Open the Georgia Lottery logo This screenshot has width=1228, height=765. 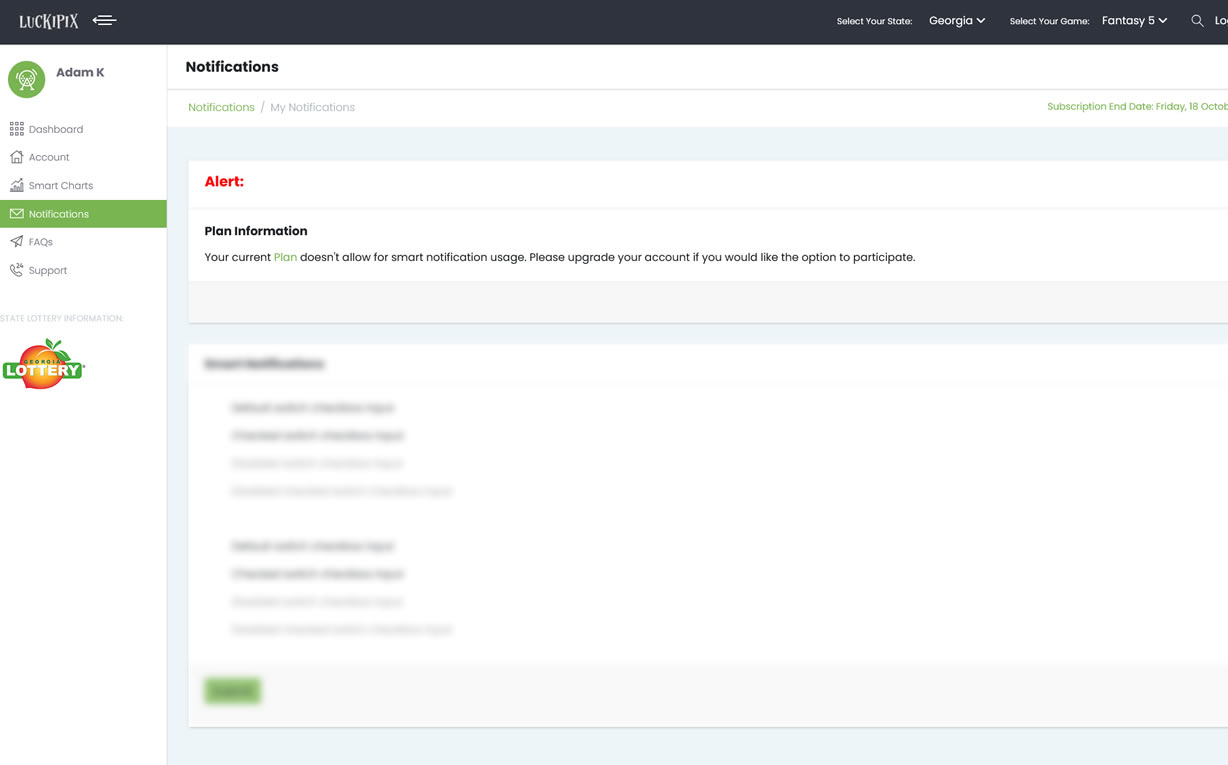[43, 364]
